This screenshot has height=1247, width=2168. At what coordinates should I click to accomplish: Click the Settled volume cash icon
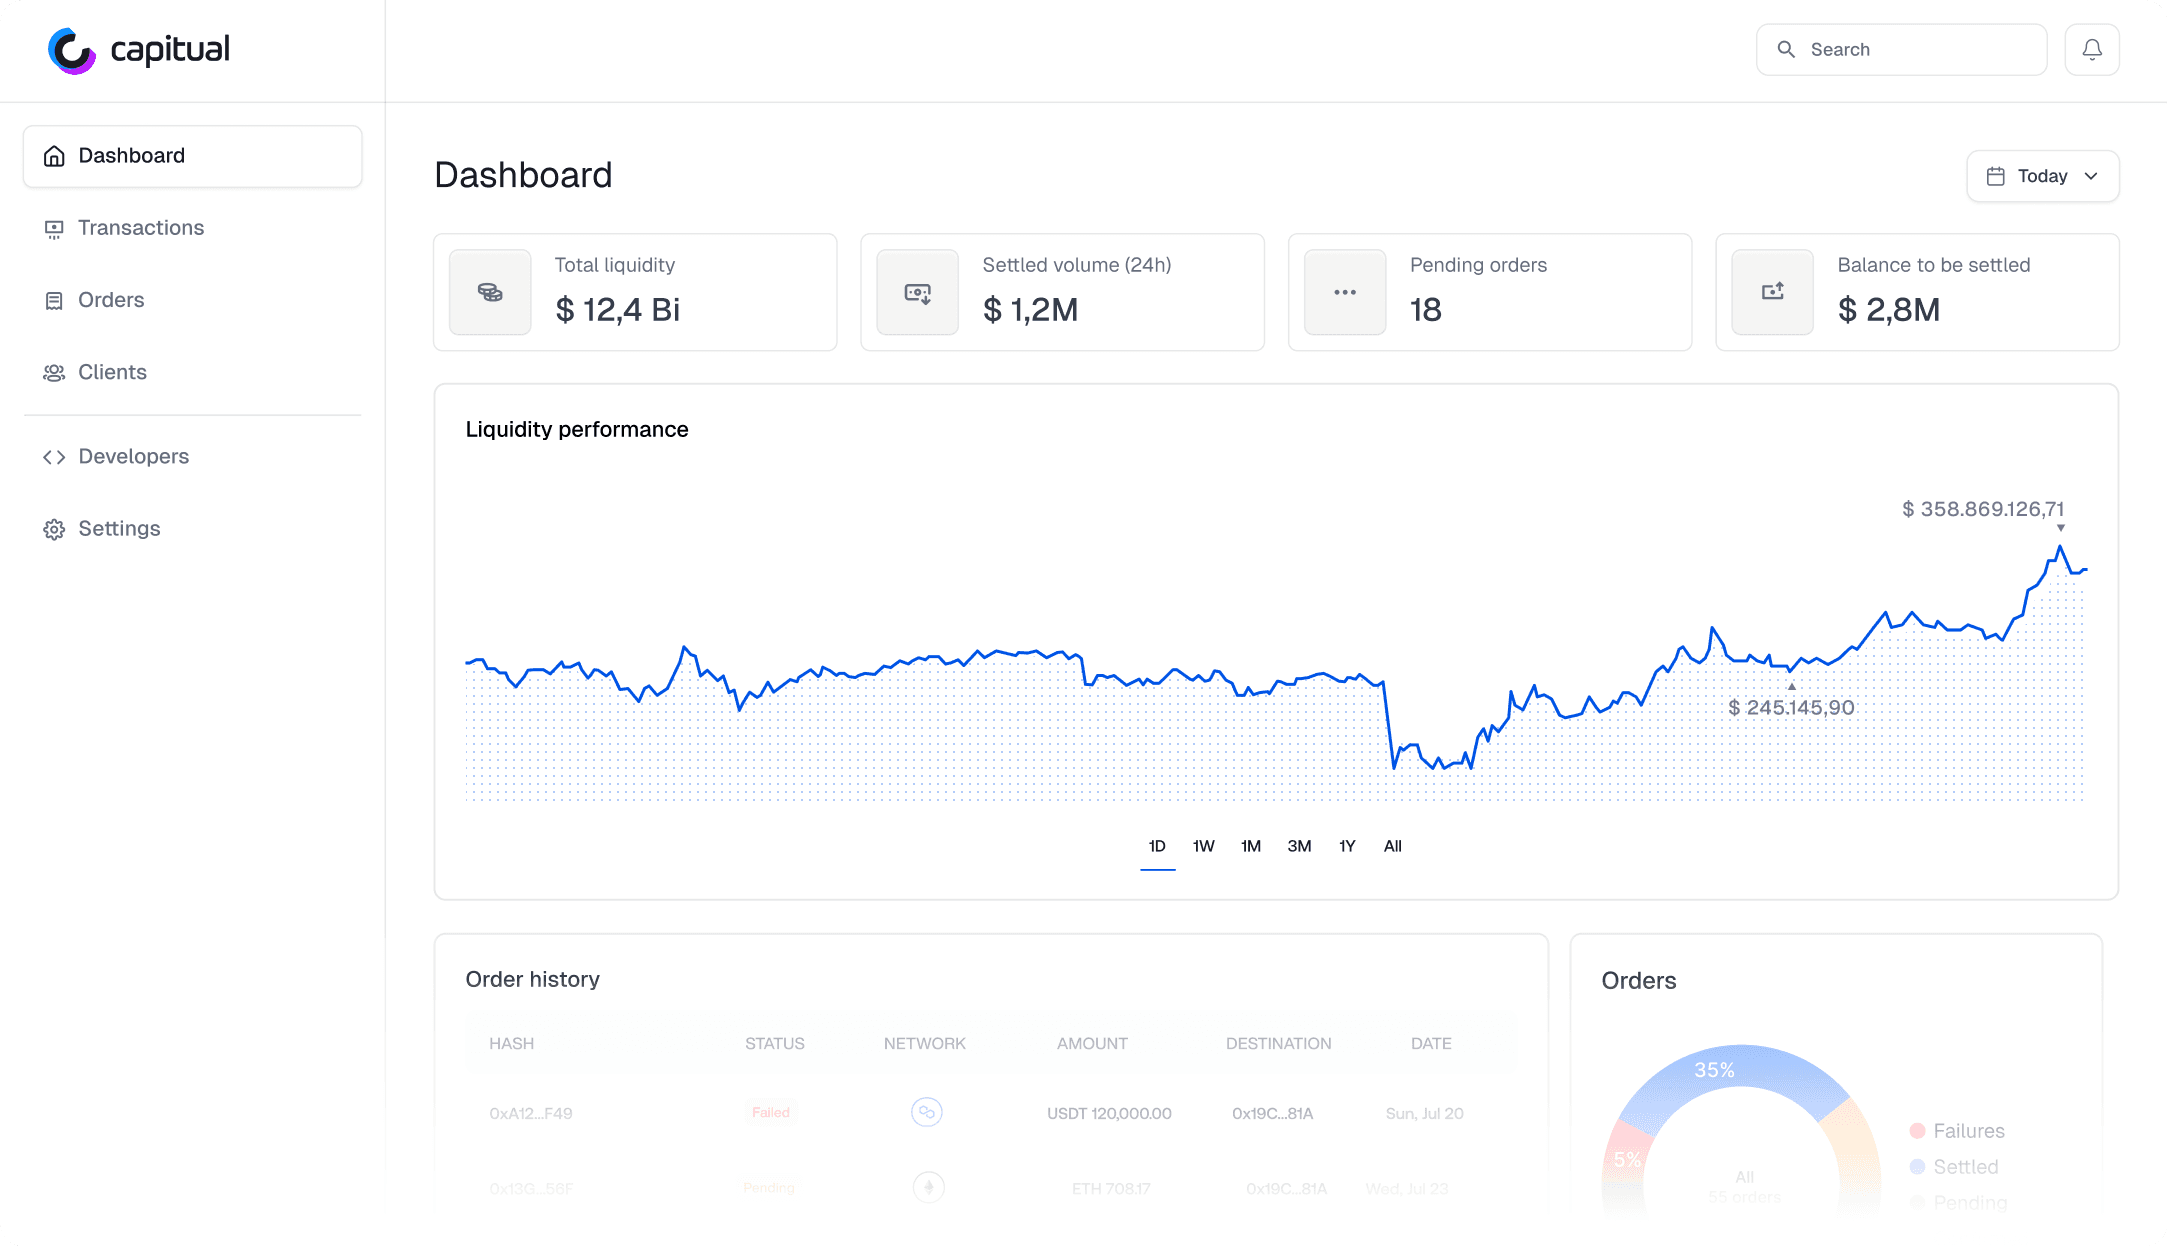pyautogui.click(x=917, y=292)
